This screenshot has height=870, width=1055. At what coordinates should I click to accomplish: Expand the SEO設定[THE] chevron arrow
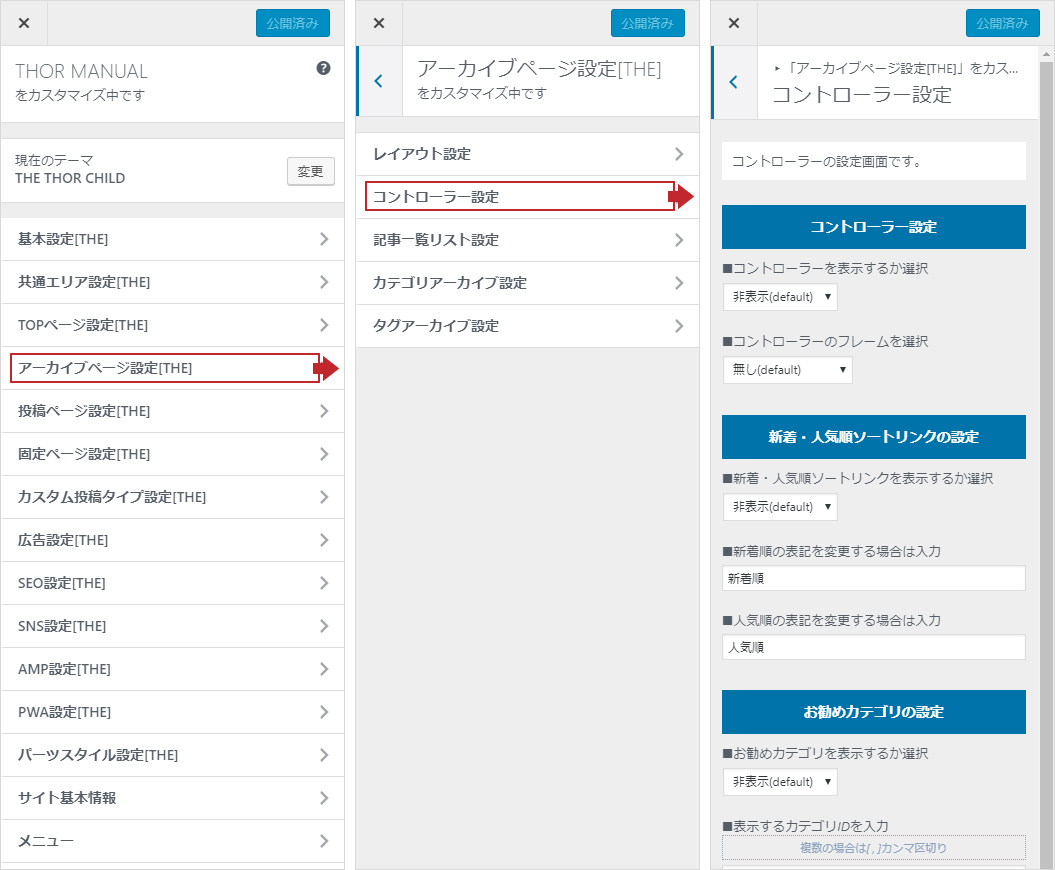[323, 583]
